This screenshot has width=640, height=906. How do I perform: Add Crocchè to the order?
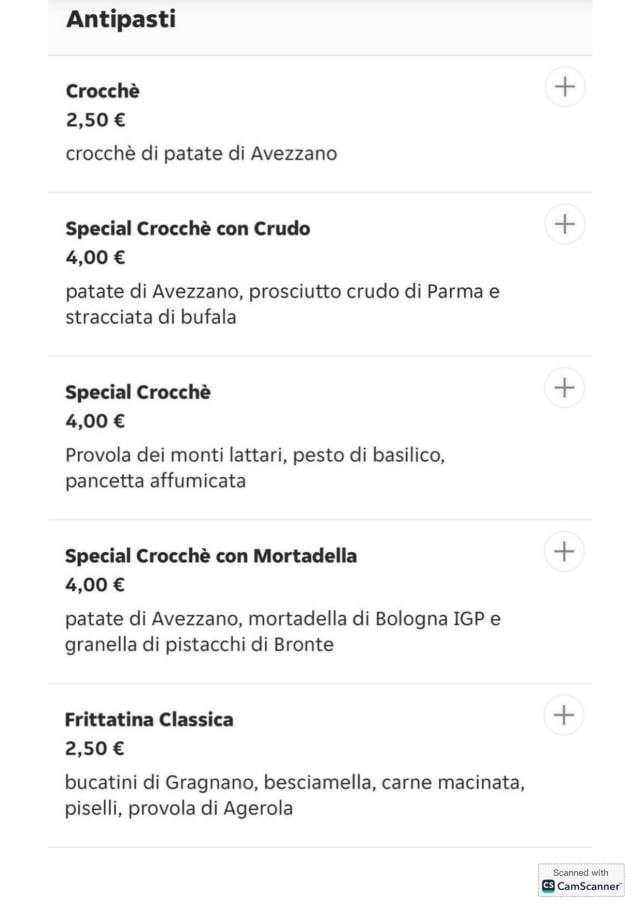coord(564,87)
